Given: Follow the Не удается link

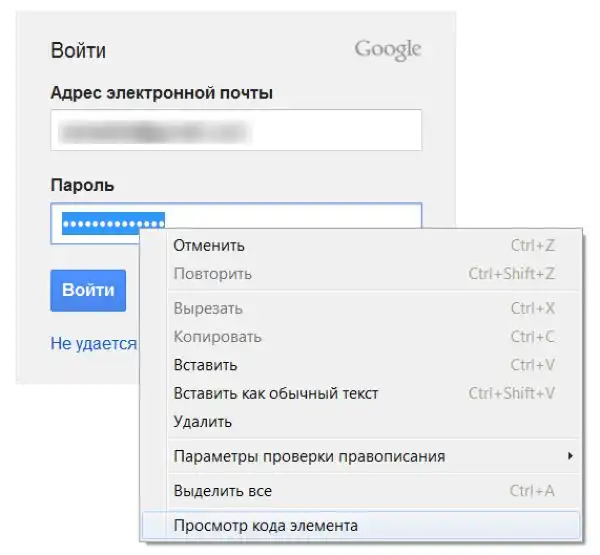Looking at the screenshot, I should tap(93, 343).
